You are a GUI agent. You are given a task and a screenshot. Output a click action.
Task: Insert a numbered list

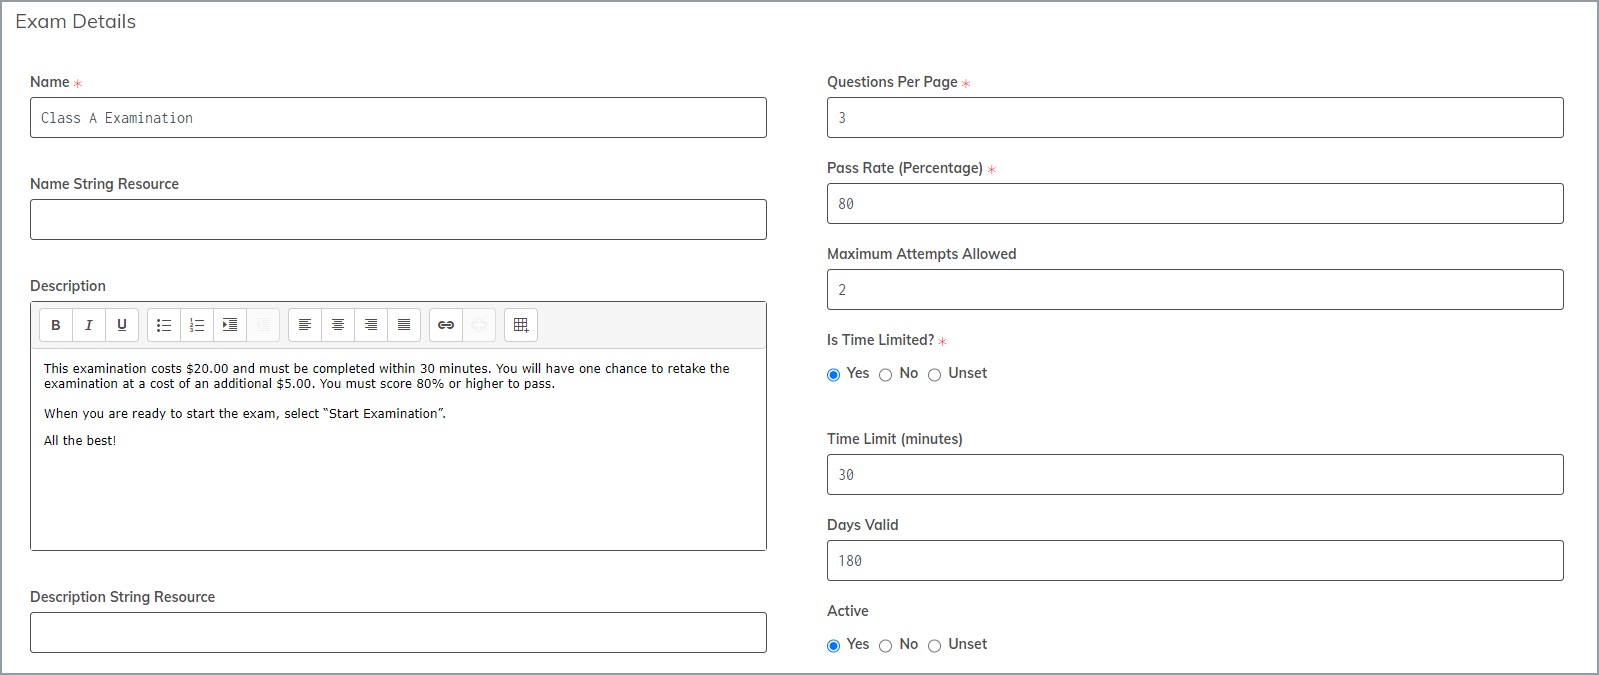pyautogui.click(x=197, y=325)
